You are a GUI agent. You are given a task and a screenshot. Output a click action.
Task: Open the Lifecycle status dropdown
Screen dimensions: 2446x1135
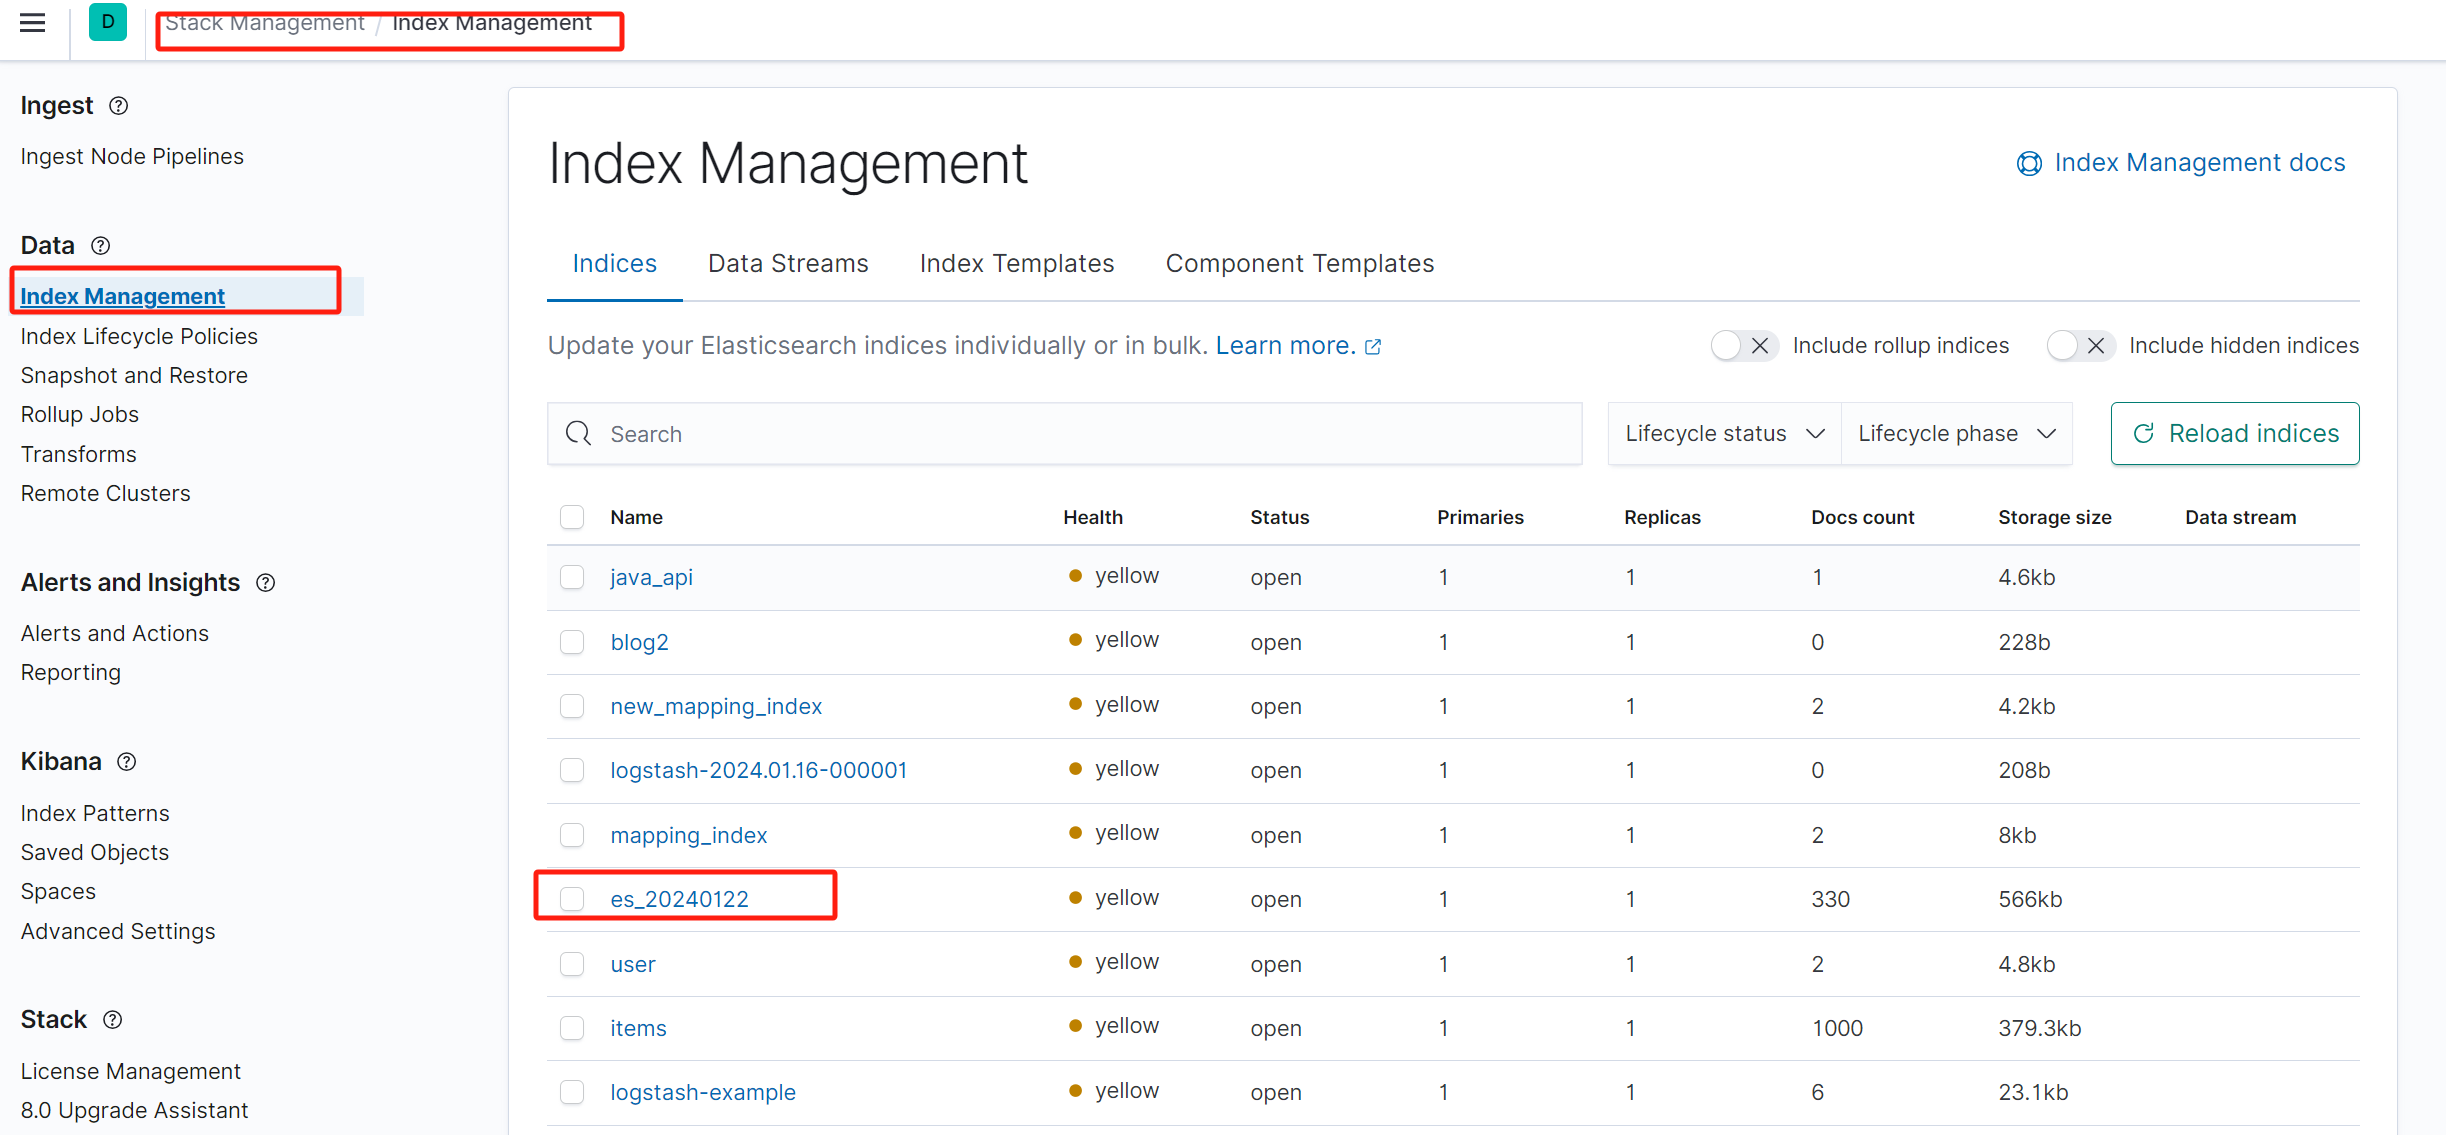(x=1724, y=433)
